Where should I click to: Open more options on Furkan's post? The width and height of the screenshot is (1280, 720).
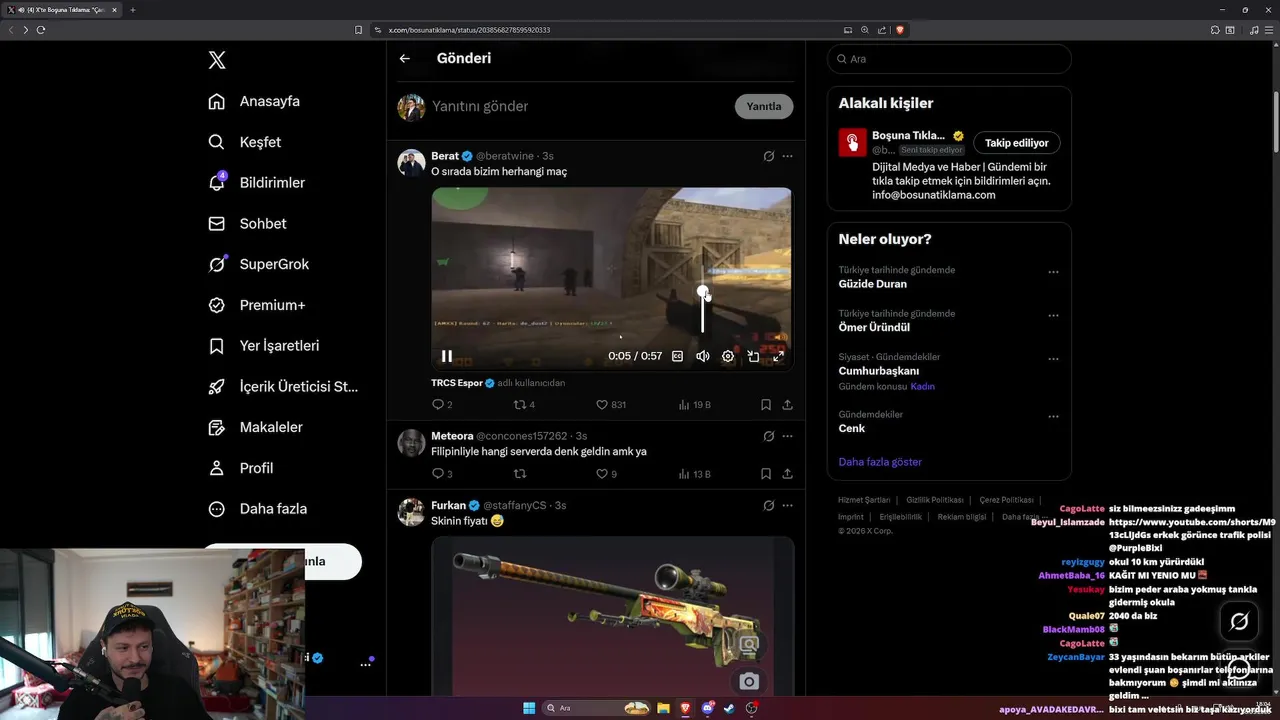tap(787, 505)
